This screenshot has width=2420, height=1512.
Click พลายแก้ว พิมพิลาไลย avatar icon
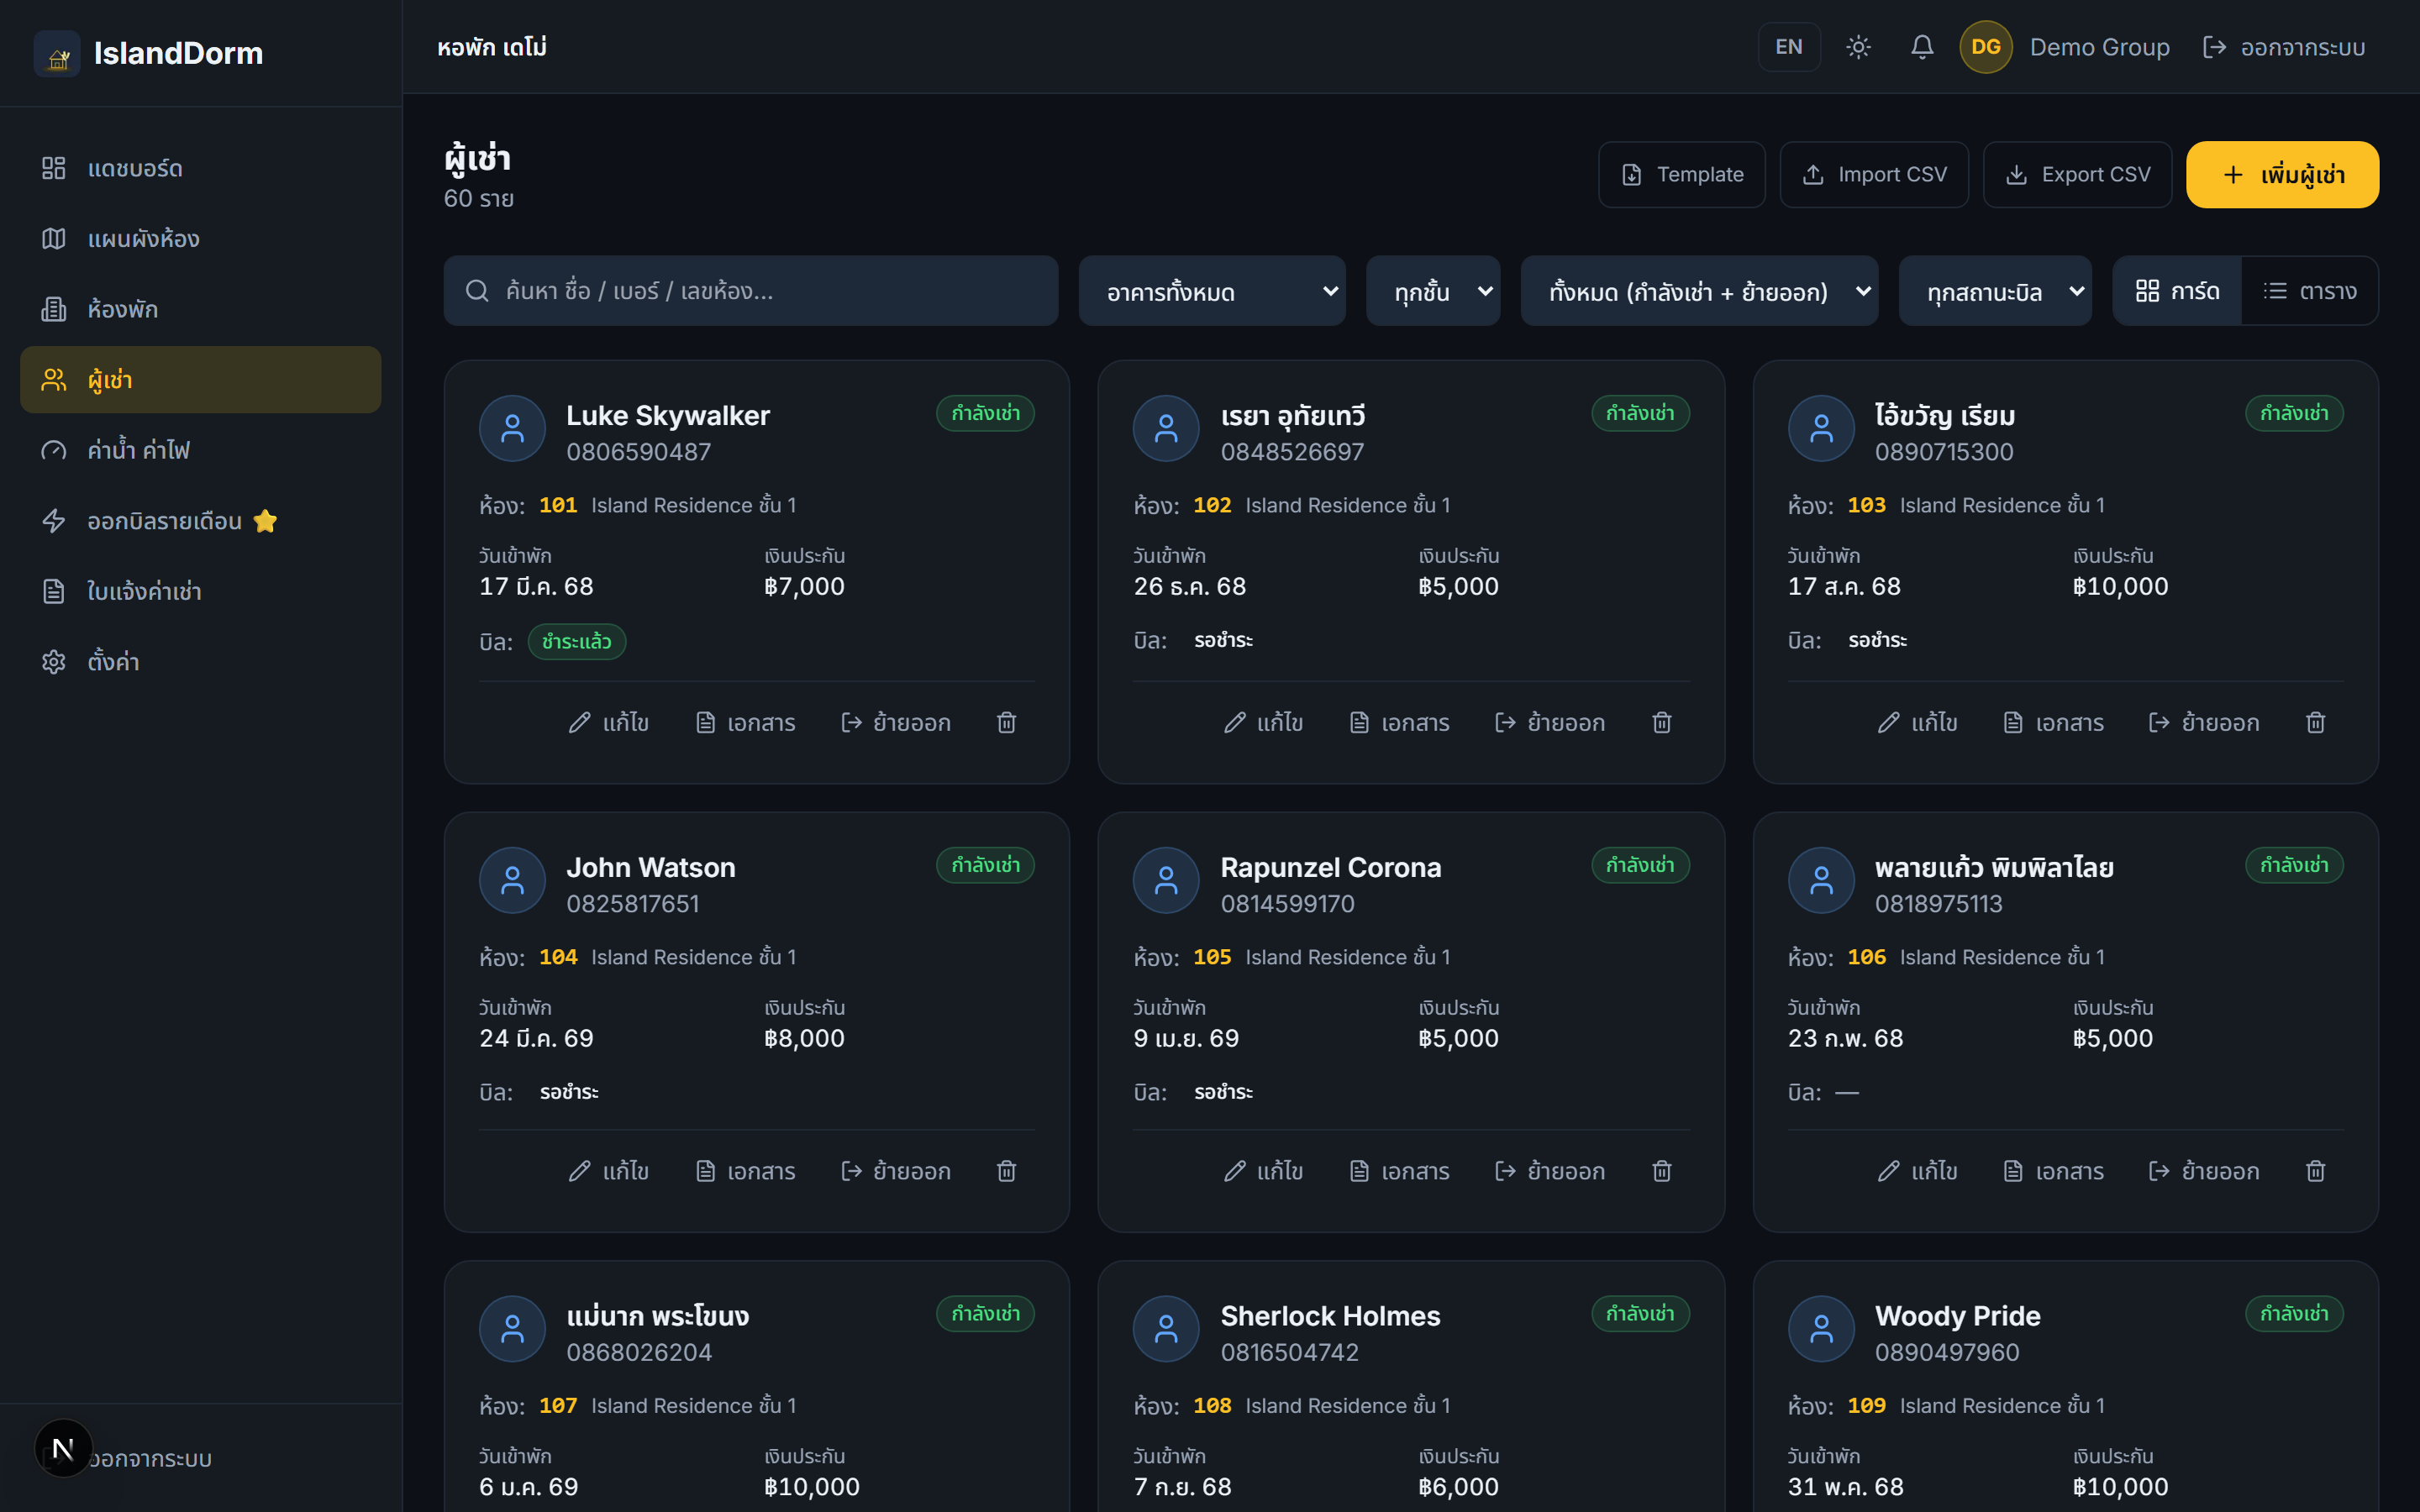(x=1821, y=881)
